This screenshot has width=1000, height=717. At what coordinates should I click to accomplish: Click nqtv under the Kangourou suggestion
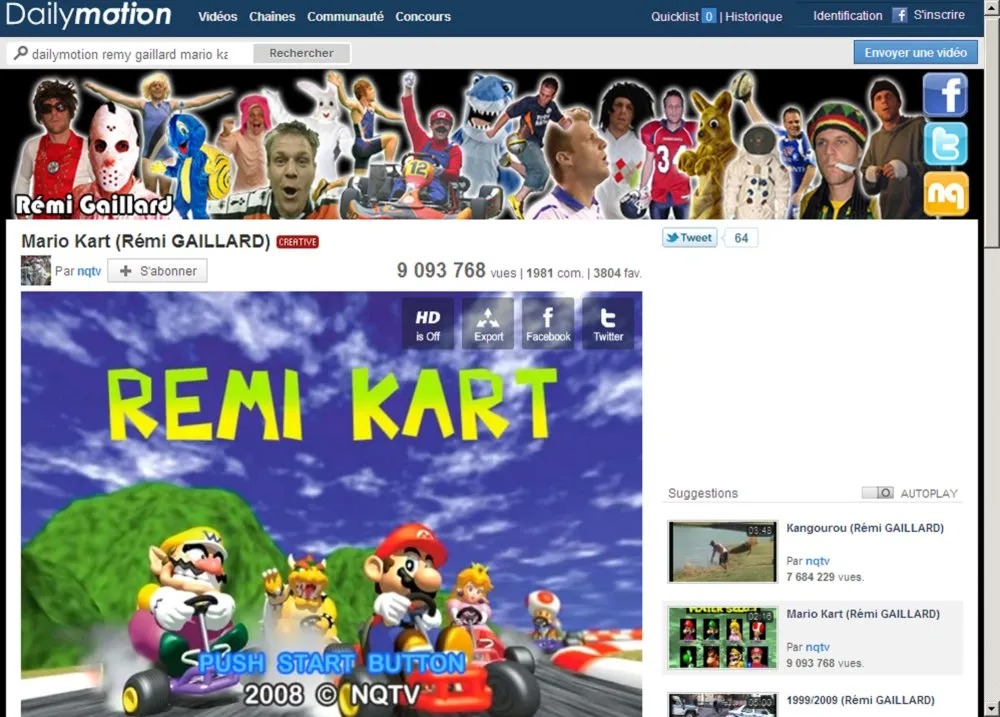pyautogui.click(x=818, y=561)
